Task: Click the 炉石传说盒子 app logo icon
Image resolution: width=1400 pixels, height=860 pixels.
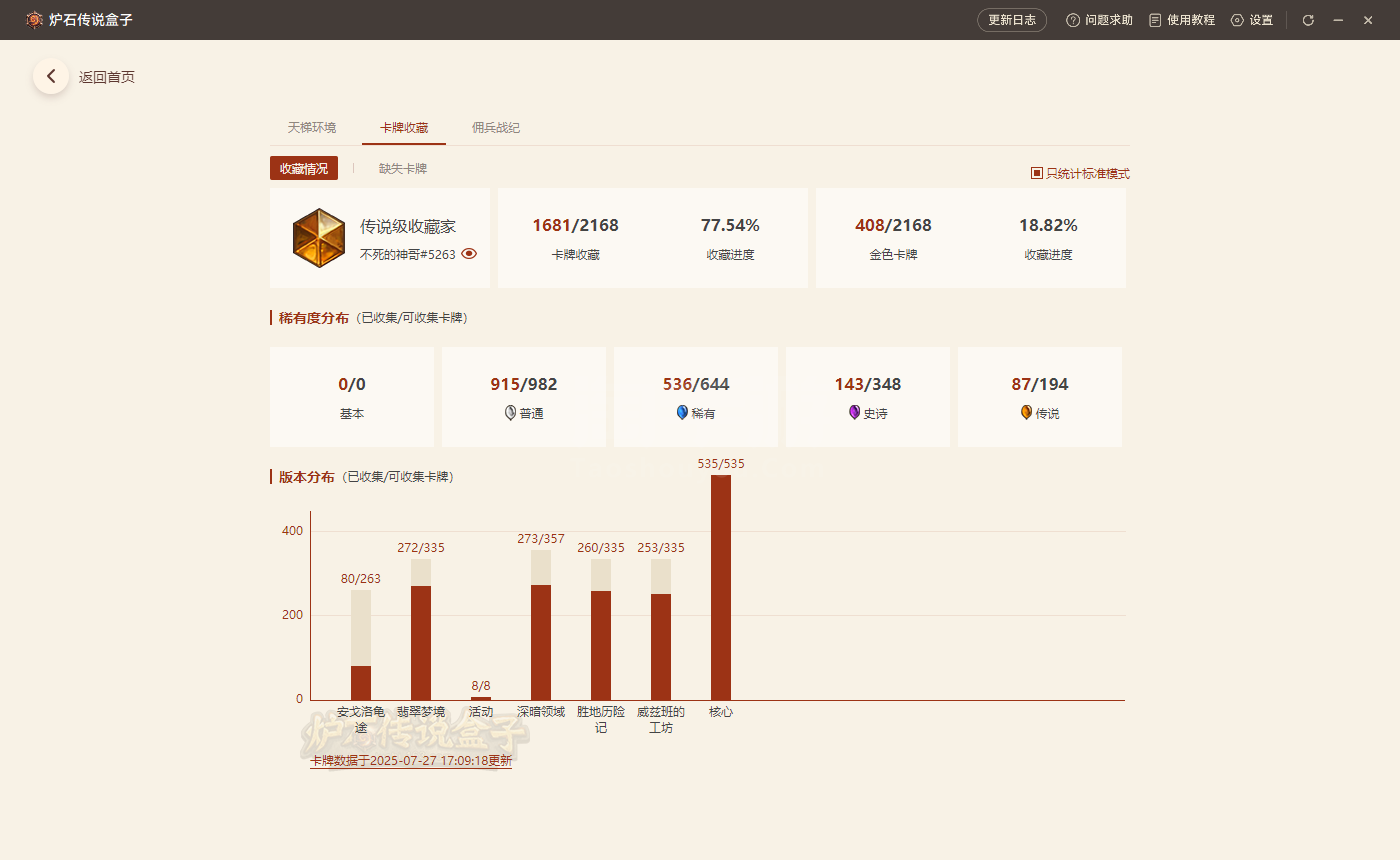Action: 34,20
